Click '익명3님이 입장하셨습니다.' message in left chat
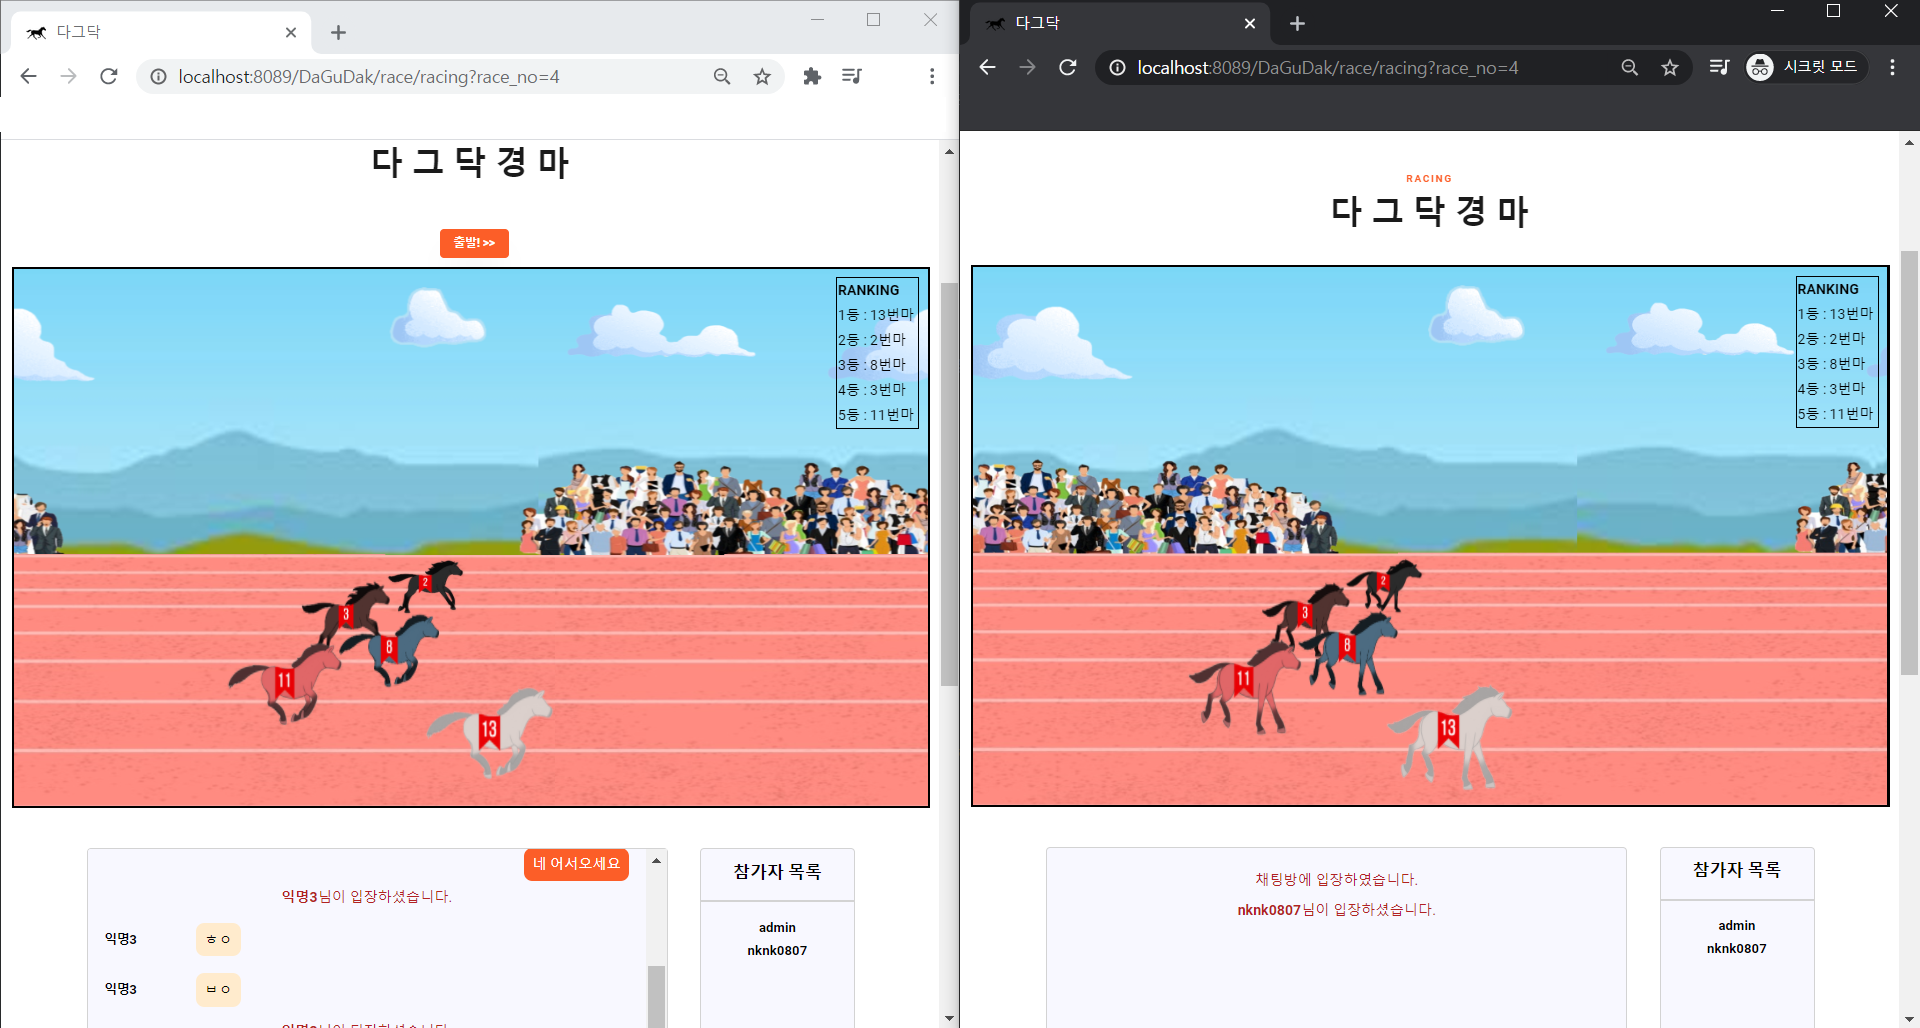1920x1028 pixels. [x=366, y=897]
